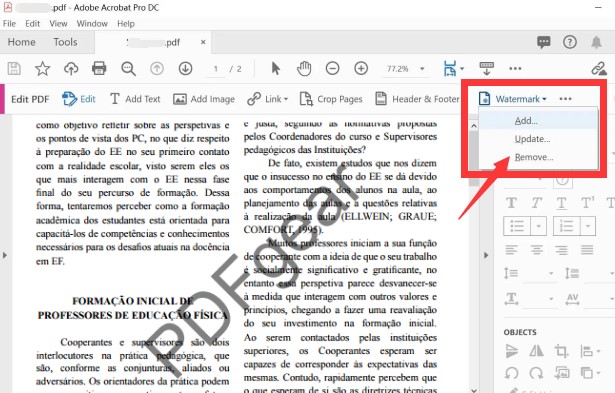Screen dimensions: 615x393
Task: Open the Find text magnifier
Action: [x=128, y=69]
